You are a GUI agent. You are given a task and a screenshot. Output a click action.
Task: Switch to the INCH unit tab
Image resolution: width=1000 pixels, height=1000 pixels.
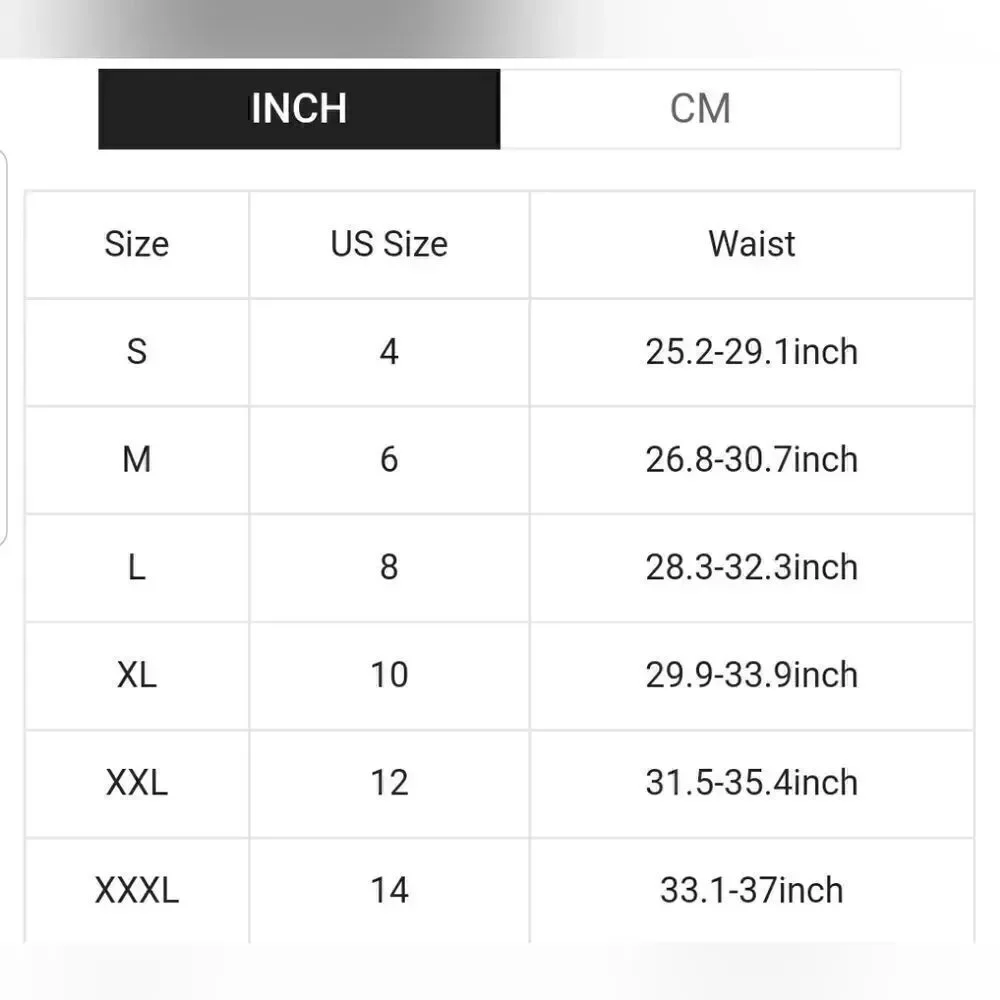click(299, 109)
